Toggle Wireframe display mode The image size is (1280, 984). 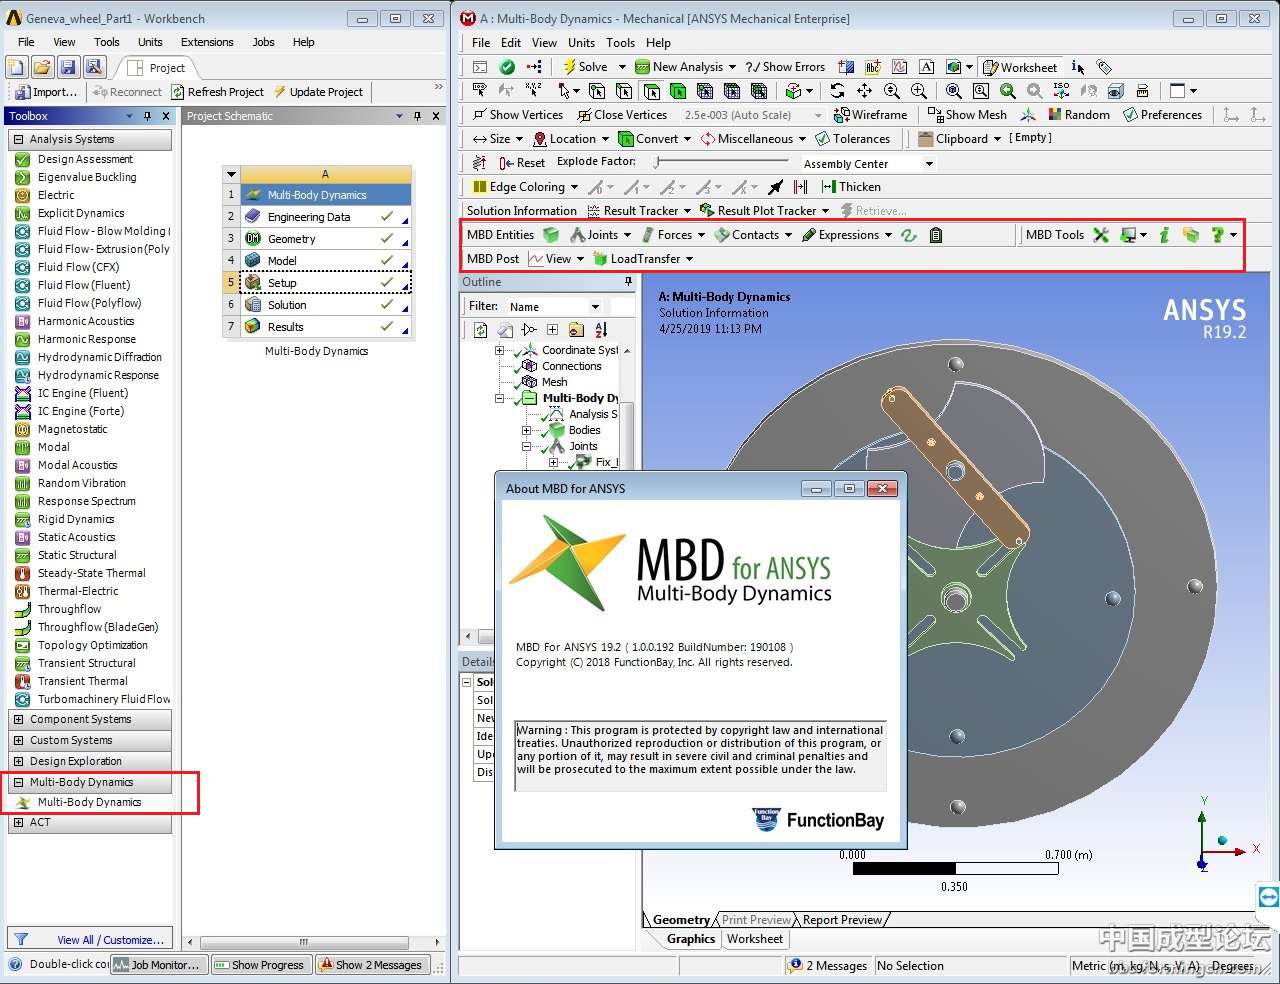pyautogui.click(x=870, y=115)
